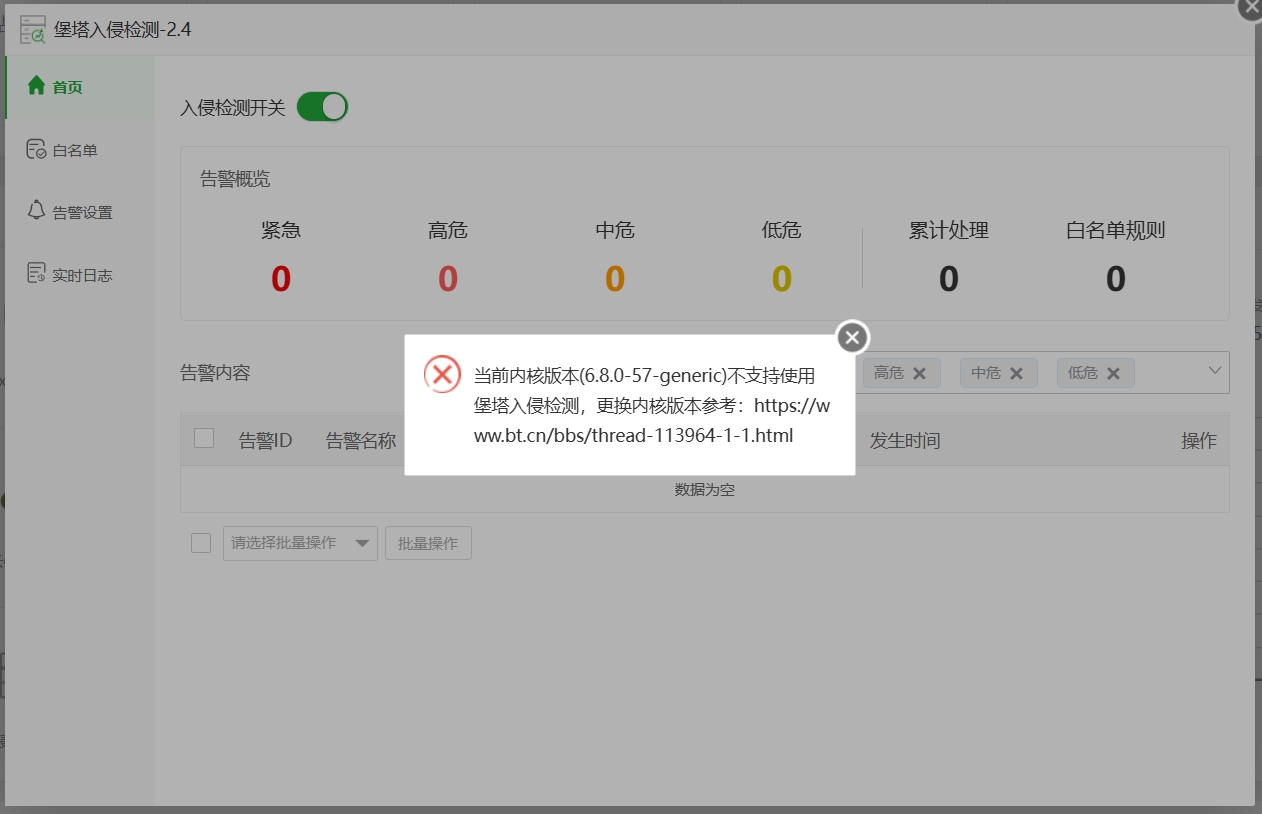Click the 批量操作 button
1262x814 pixels.
[x=428, y=543]
